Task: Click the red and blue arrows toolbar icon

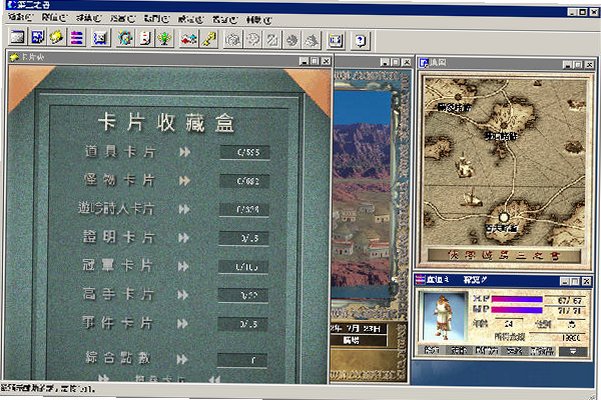Action: point(189,39)
